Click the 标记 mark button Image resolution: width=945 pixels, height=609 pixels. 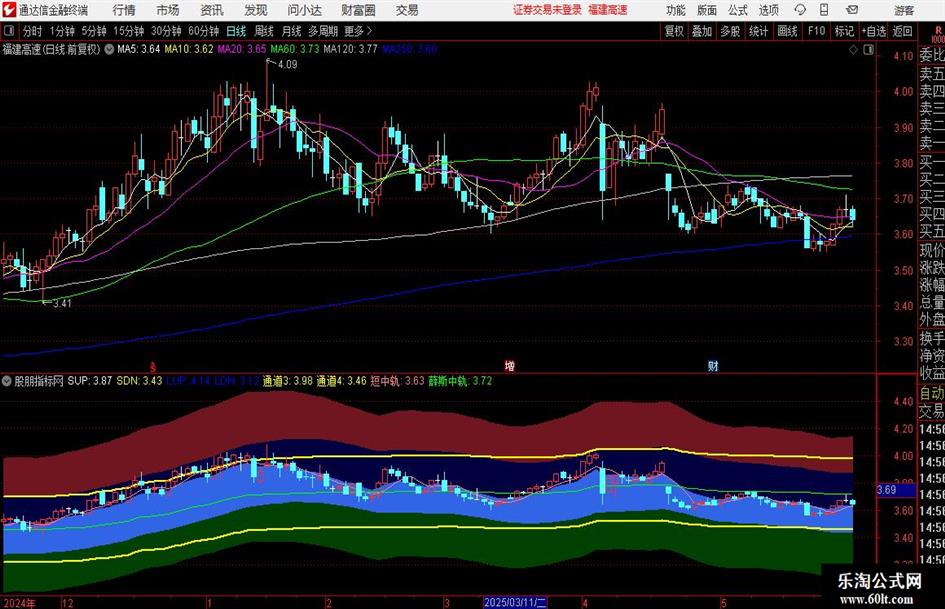click(x=844, y=31)
